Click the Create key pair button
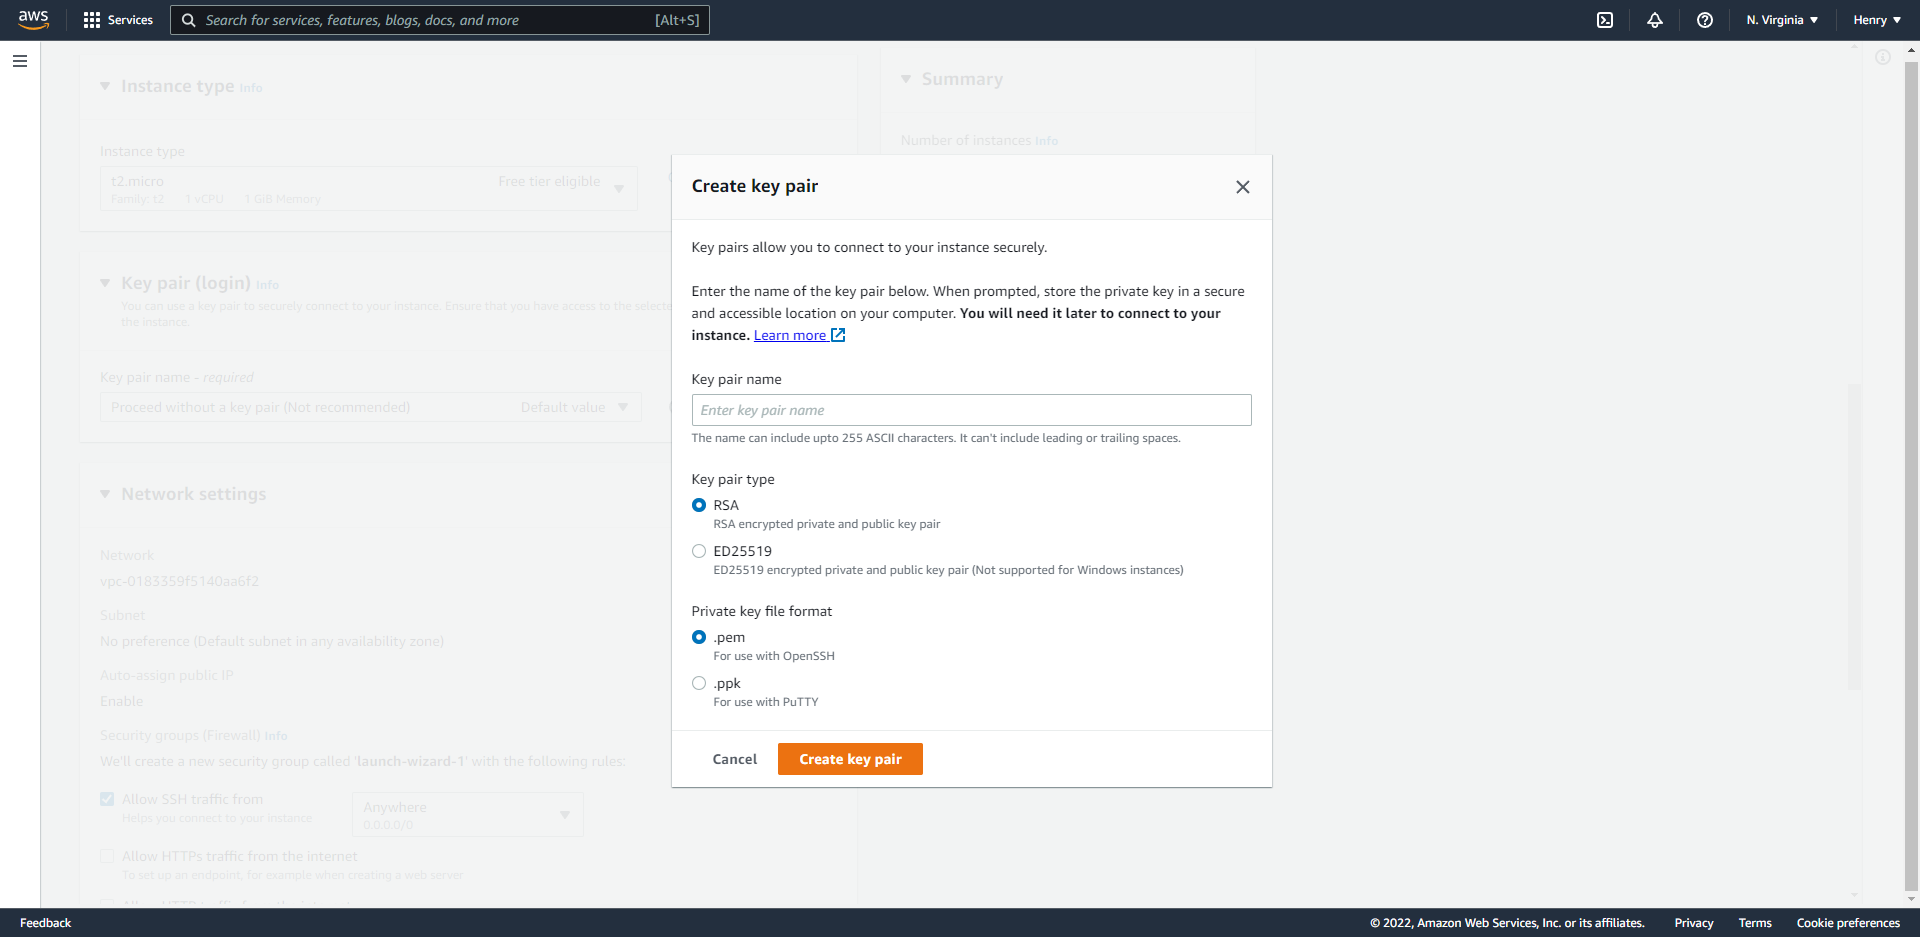The height and width of the screenshot is (937, 1920). pyautogui.click(x=849, y=758)
